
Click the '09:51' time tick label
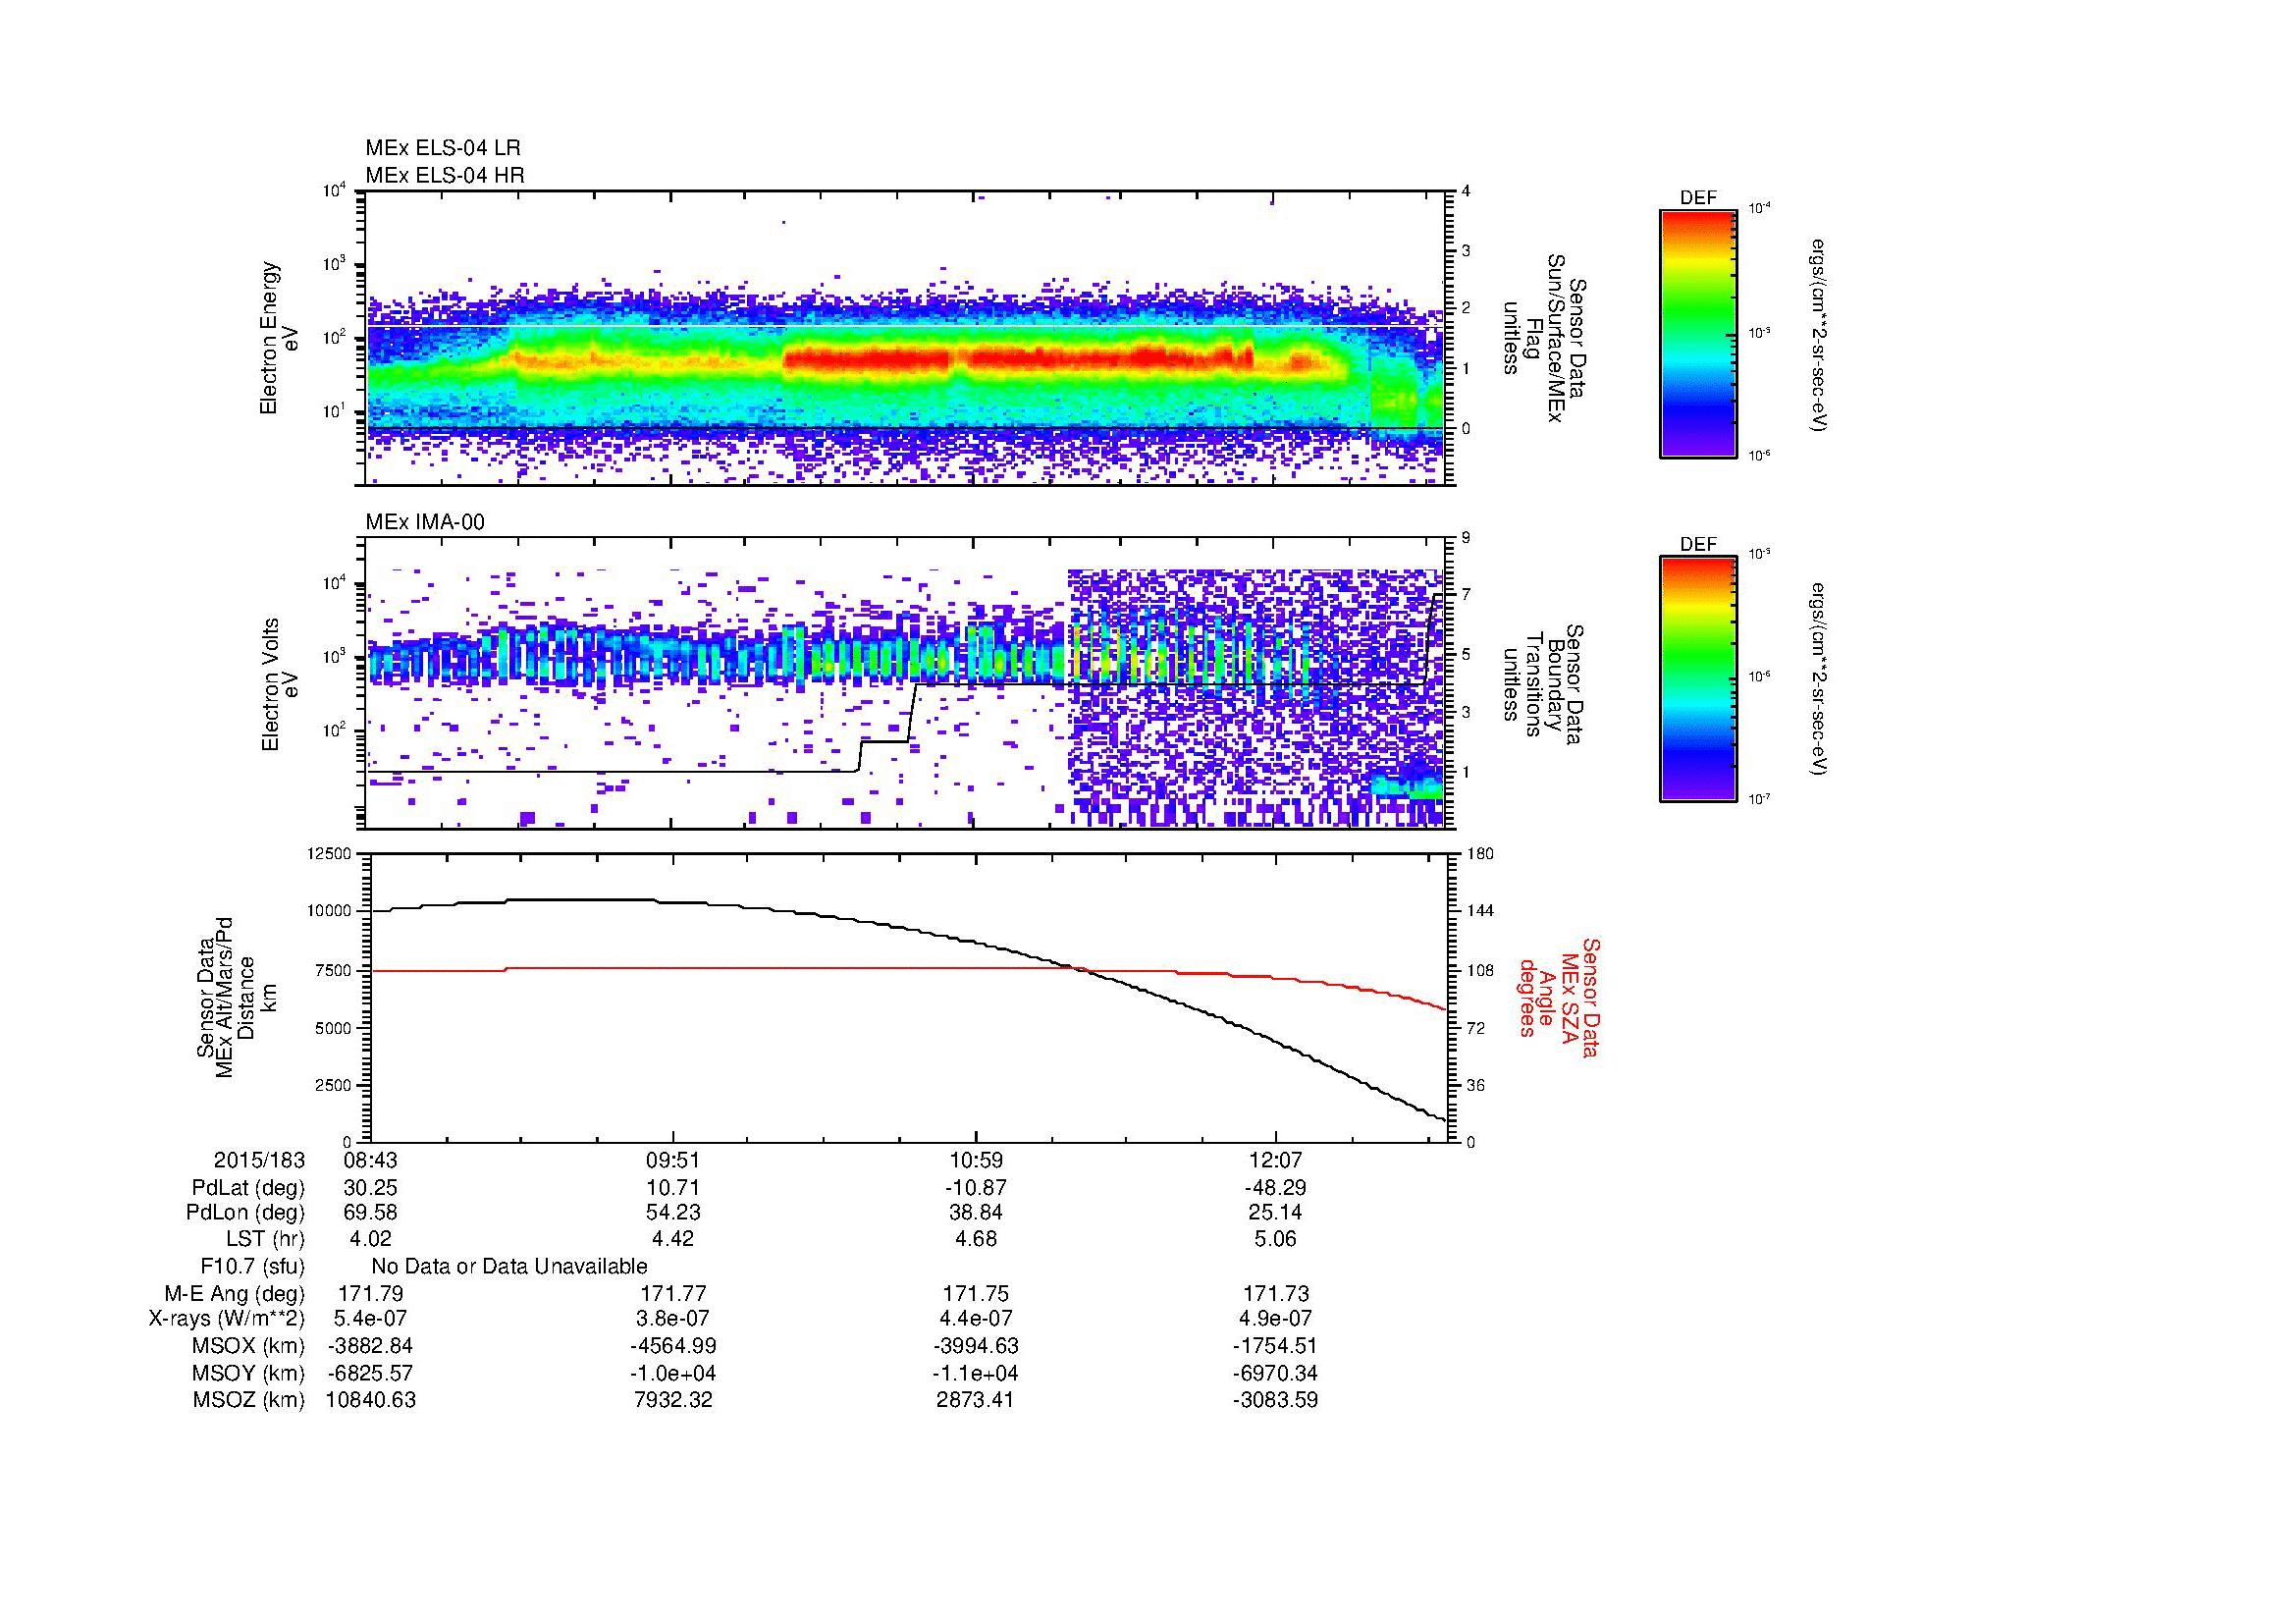point(673,1160)
